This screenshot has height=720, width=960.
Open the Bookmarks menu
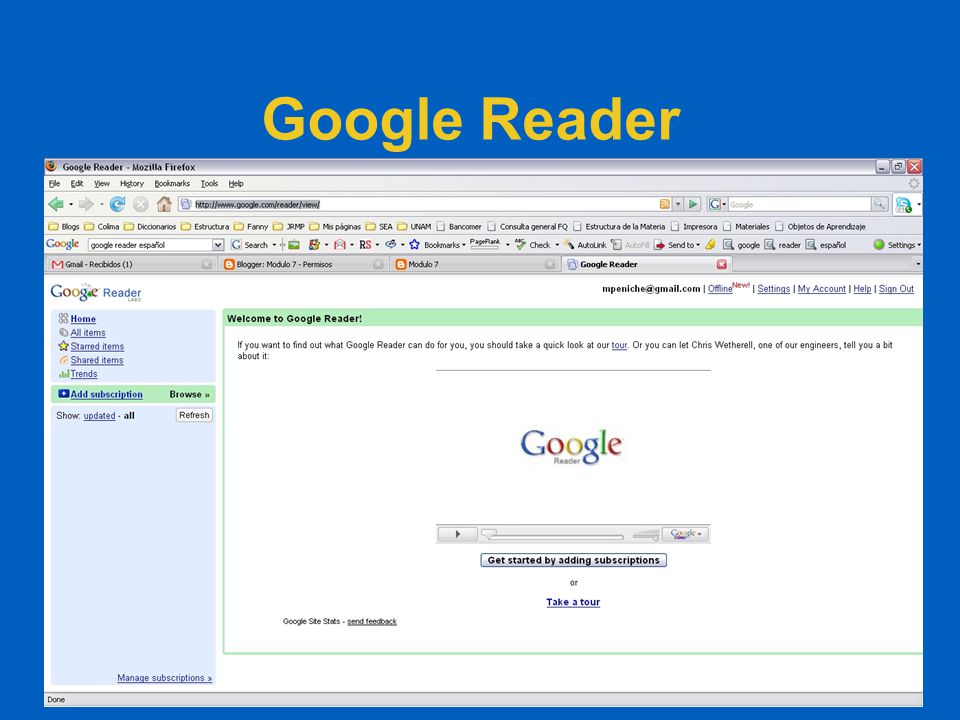[172, 184]
